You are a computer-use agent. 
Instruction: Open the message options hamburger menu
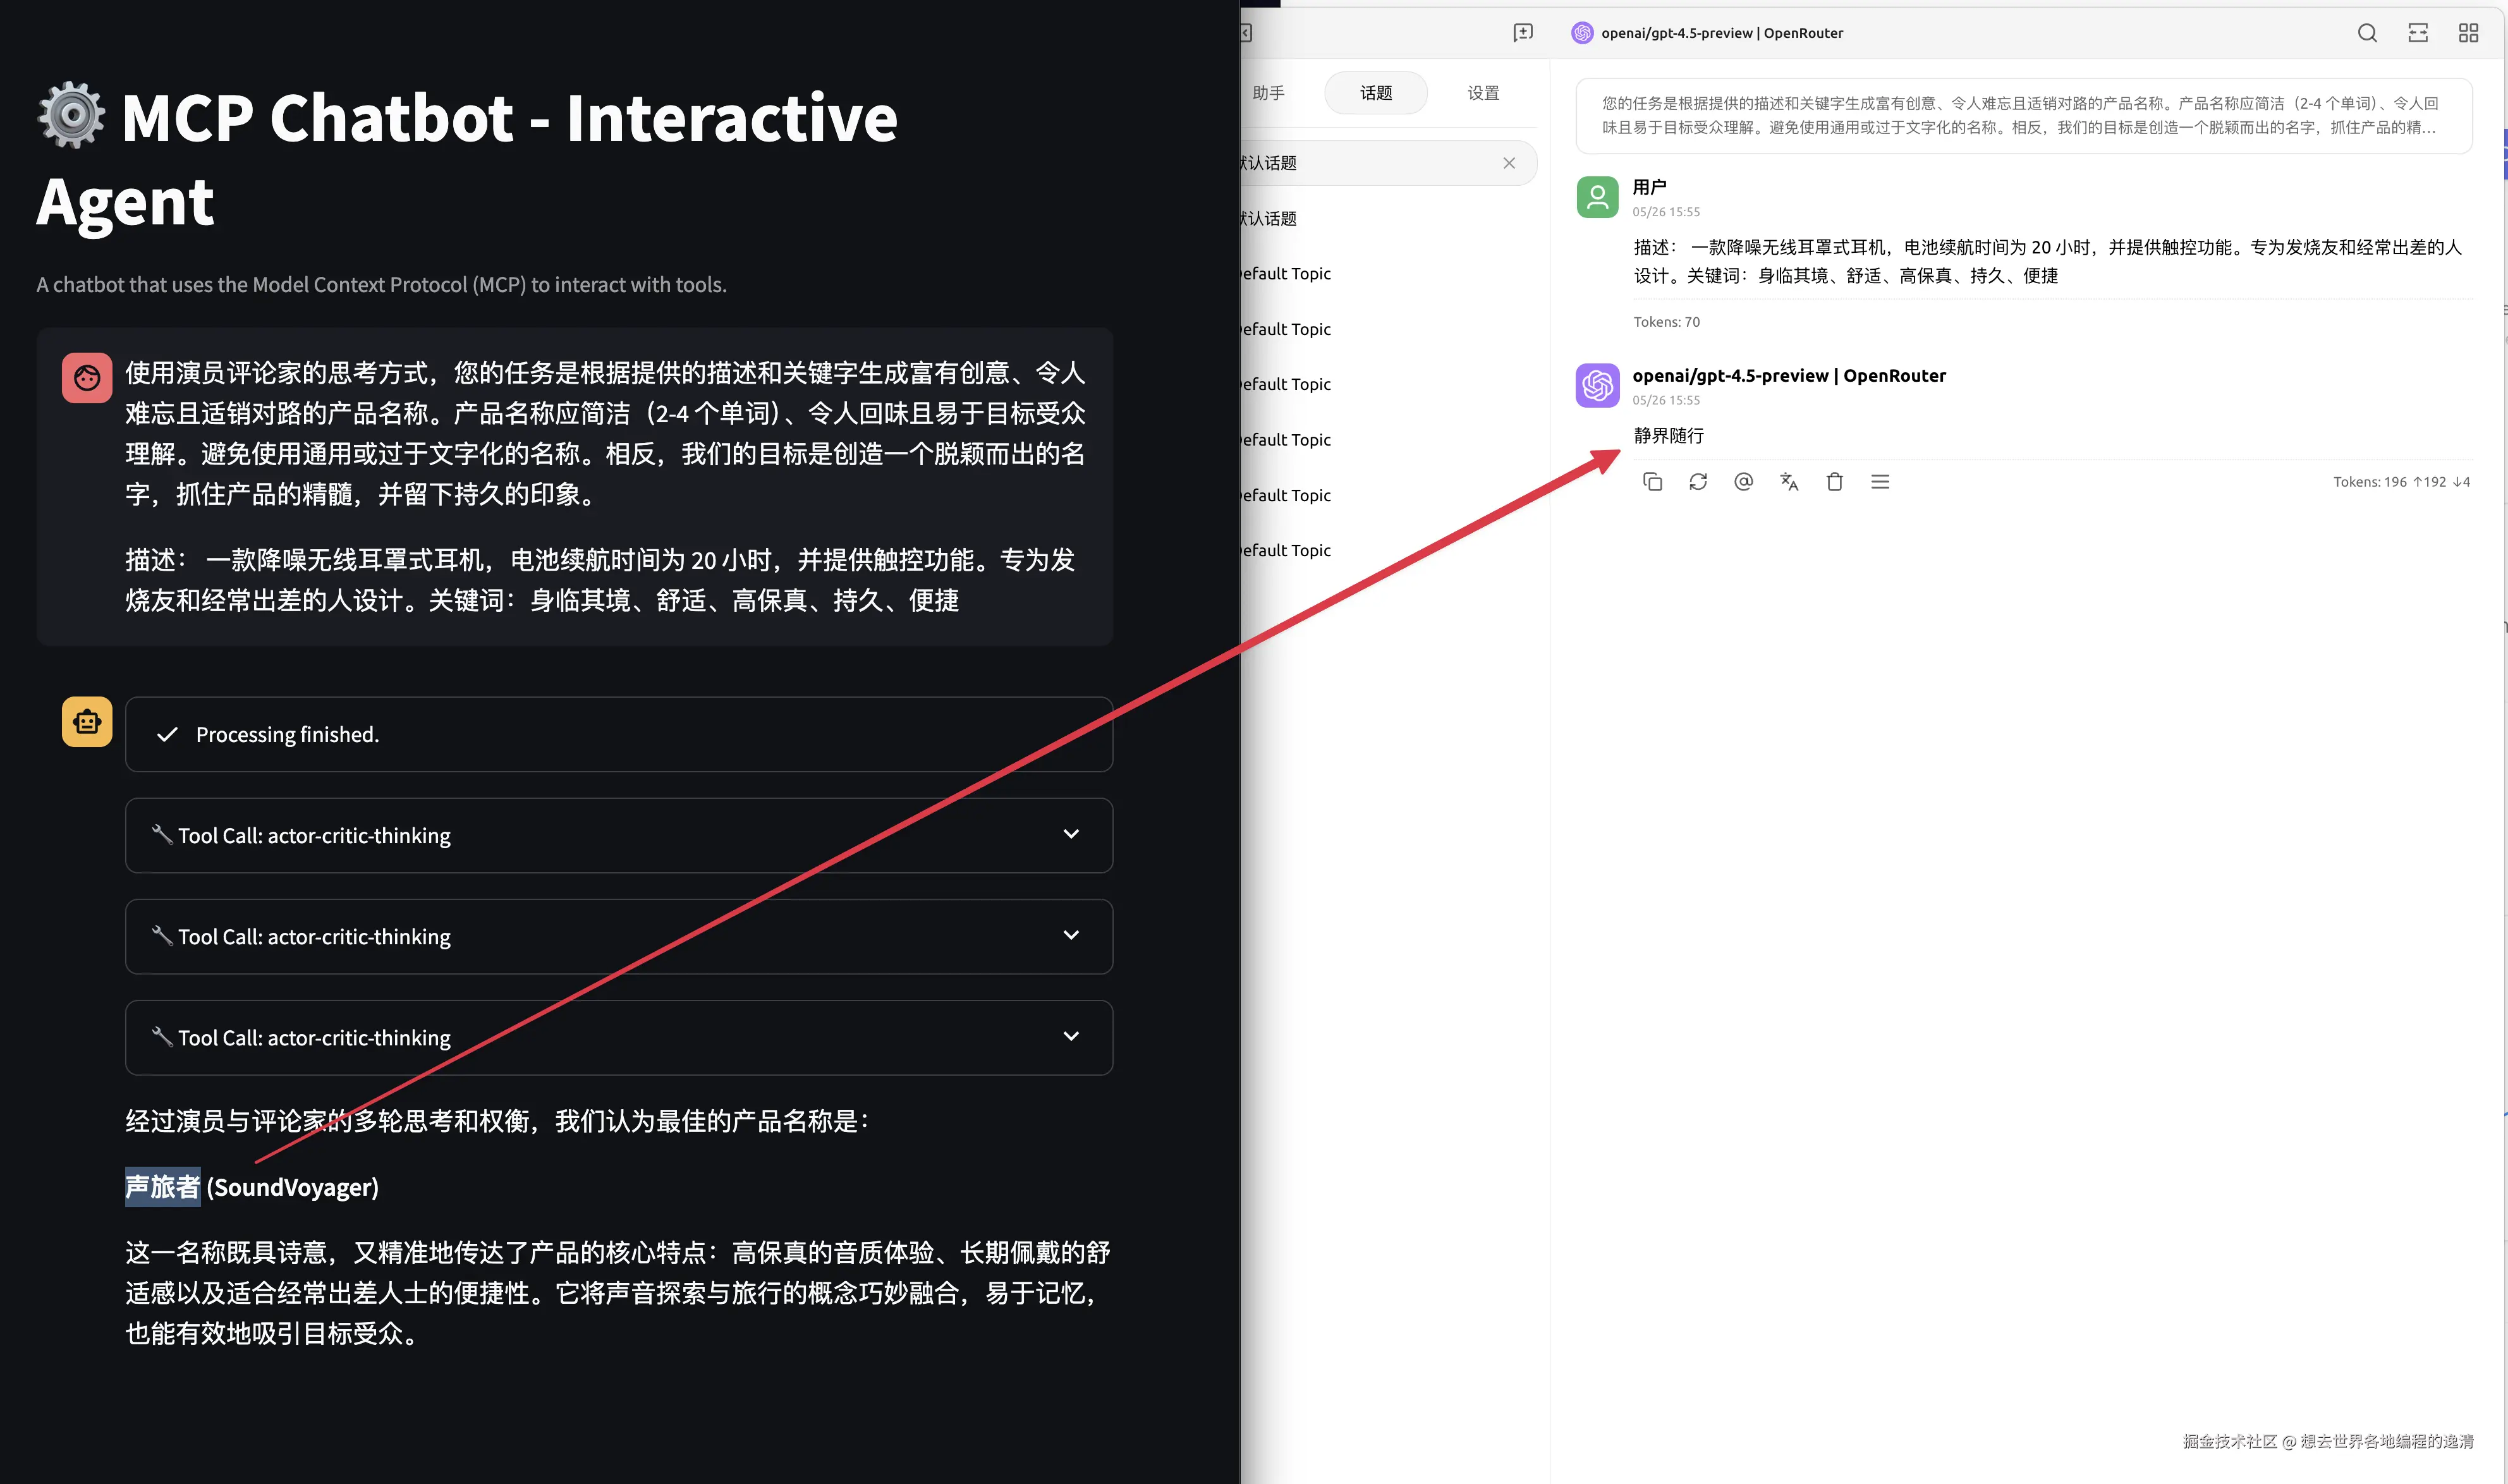(x=1880, y=481)
